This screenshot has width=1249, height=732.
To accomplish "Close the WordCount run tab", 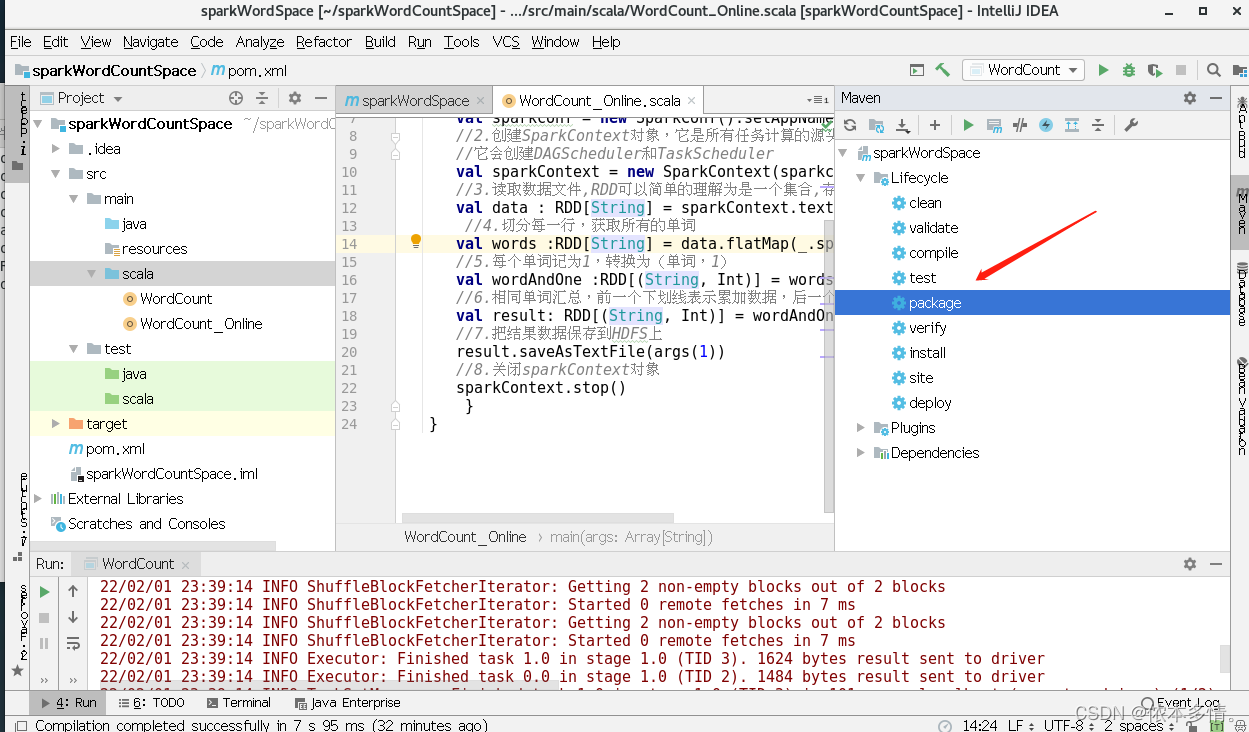I will [x=185, y=565].
